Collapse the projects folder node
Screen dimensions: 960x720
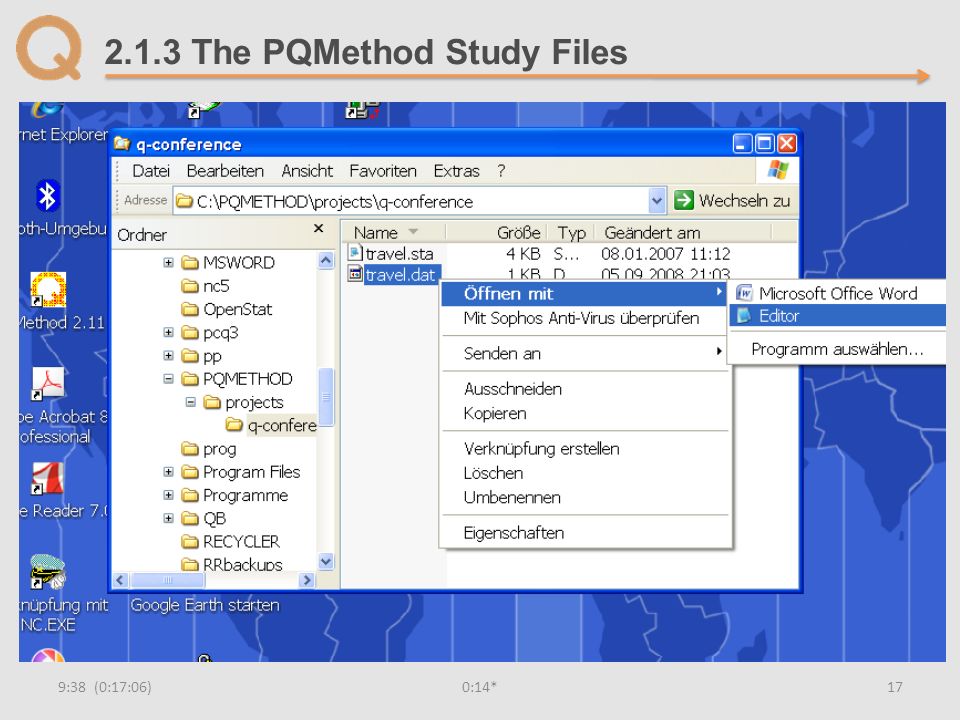click(x=190, y=402)
